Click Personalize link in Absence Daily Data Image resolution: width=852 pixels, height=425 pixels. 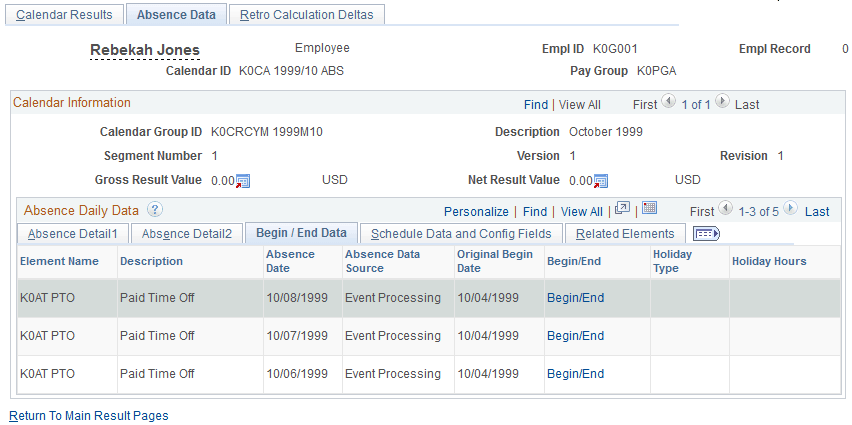(x=476, y=211)
